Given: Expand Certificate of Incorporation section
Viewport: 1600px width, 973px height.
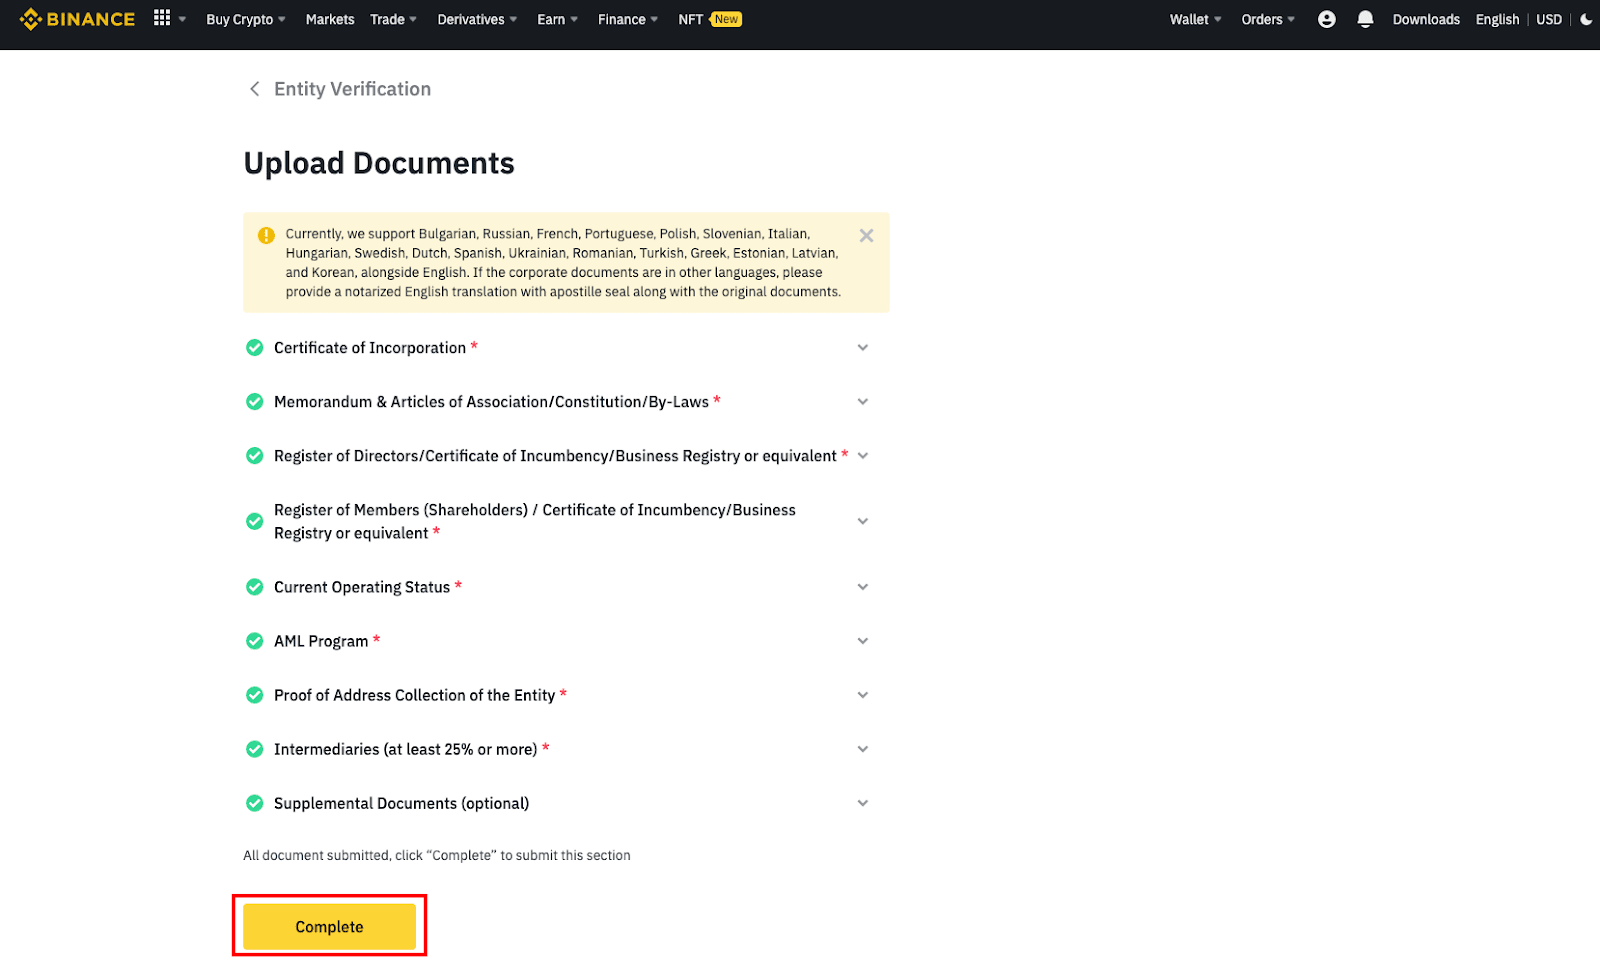Looking at the screenshot, I should click(862, 348).
